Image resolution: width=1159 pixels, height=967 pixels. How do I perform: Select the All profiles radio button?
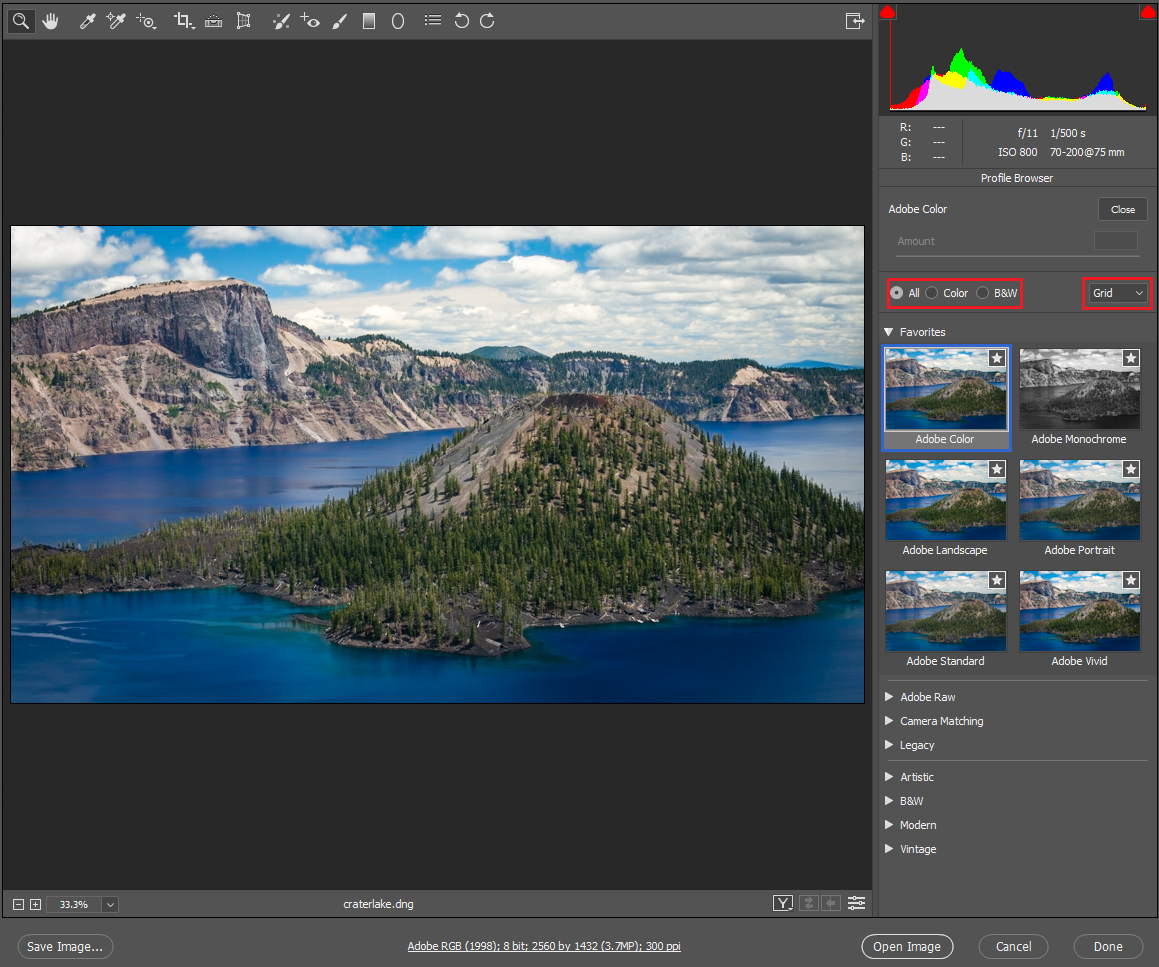click(897, 293)
